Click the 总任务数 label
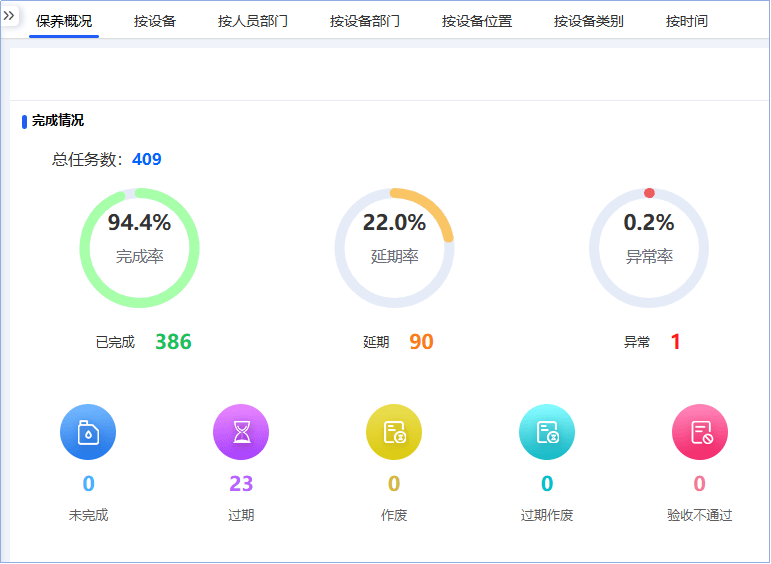This screenshot has height=564, width=771. point(85,159)
